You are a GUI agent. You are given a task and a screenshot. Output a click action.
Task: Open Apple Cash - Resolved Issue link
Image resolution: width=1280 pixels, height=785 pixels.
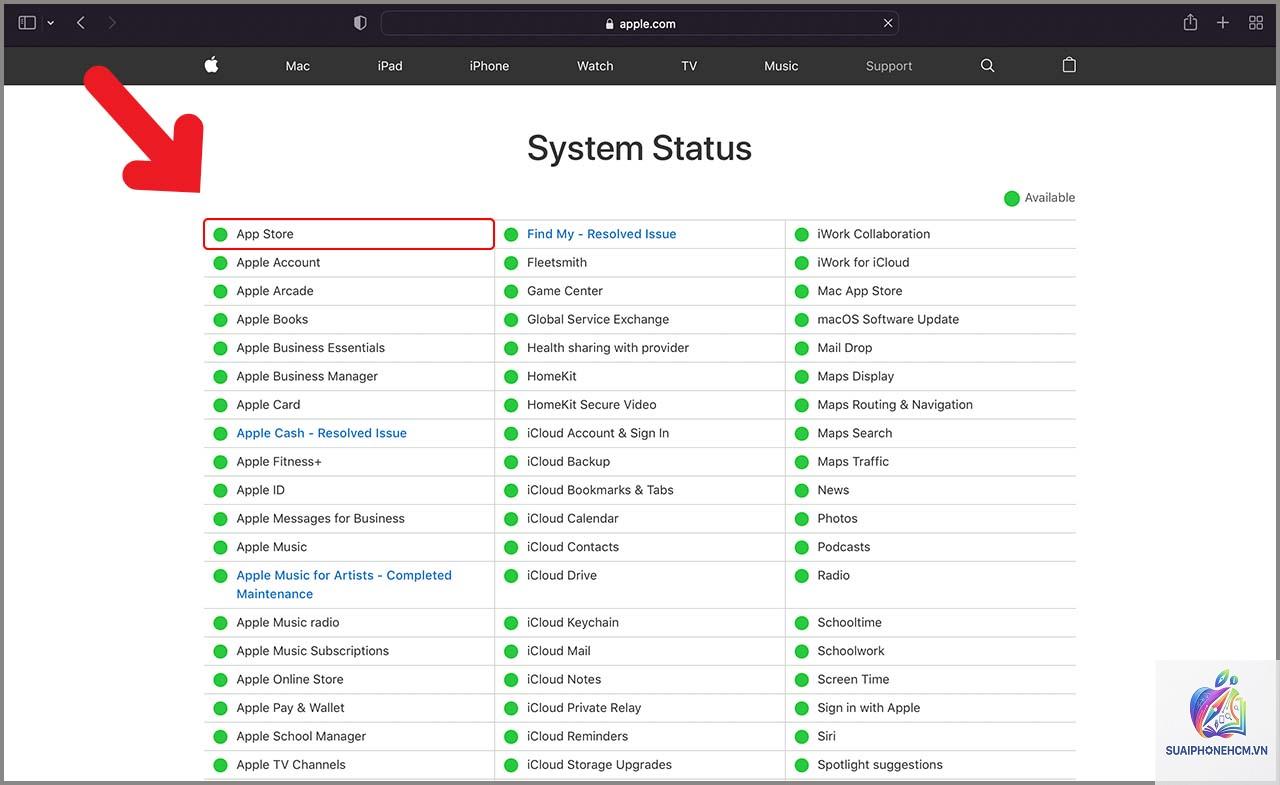[x=321, y=433]
